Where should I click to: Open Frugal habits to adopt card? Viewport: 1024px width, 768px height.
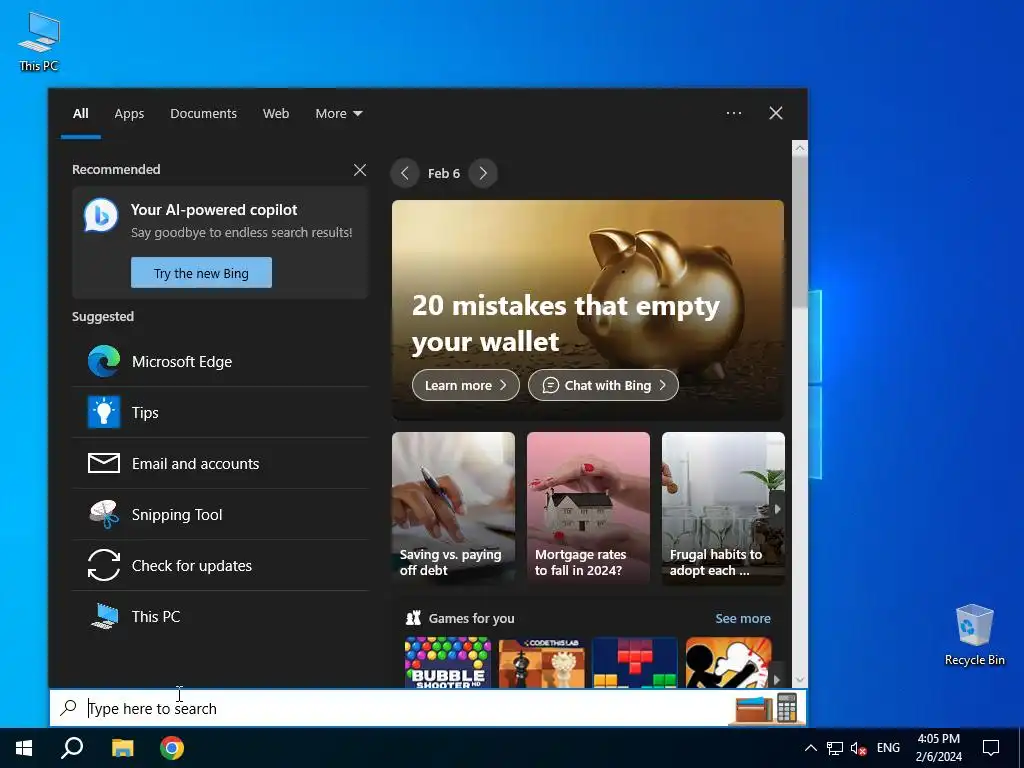coord(723,507)
